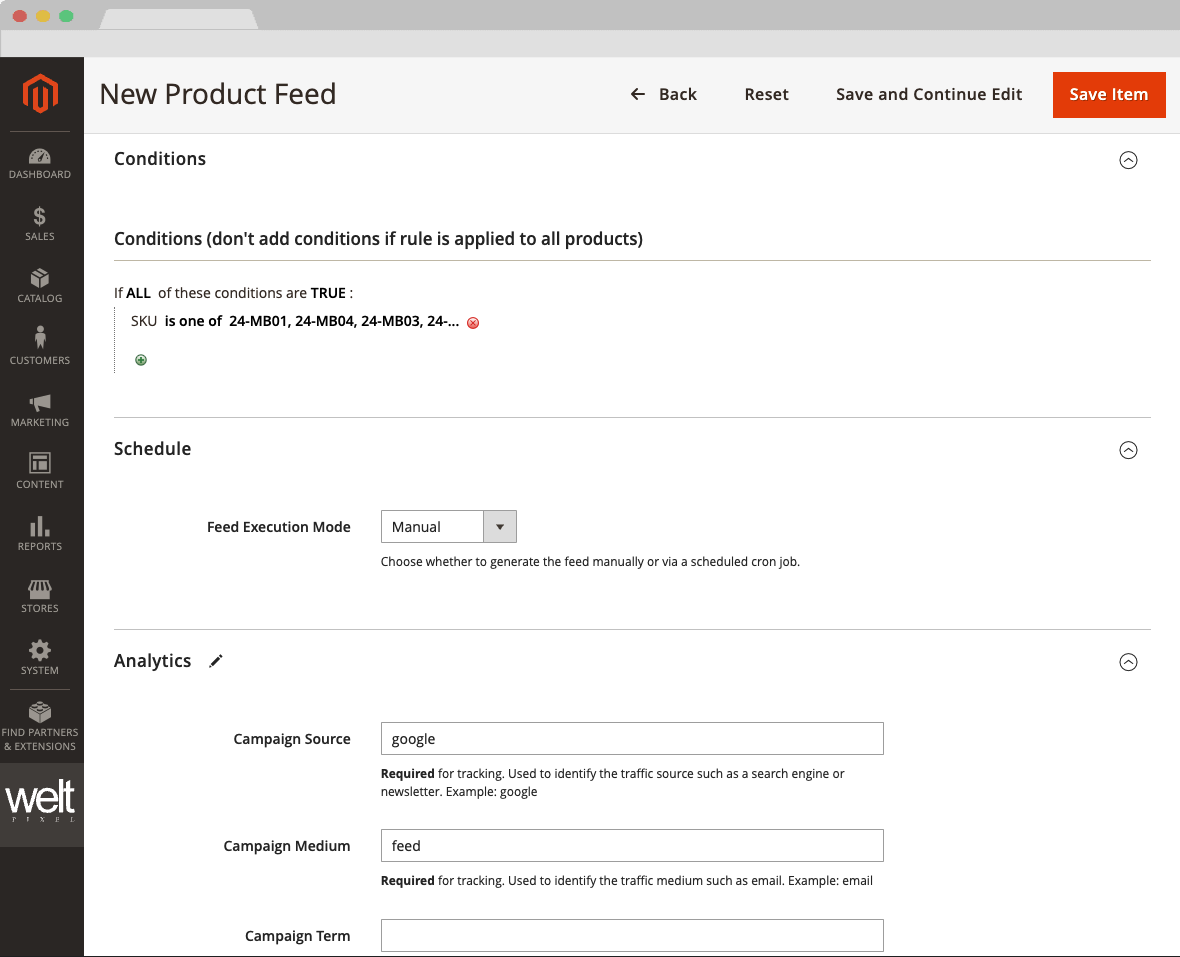The image size is (1180, 957).
Task: Click the Analytics pencil edit icon
Action: (216, 661)
